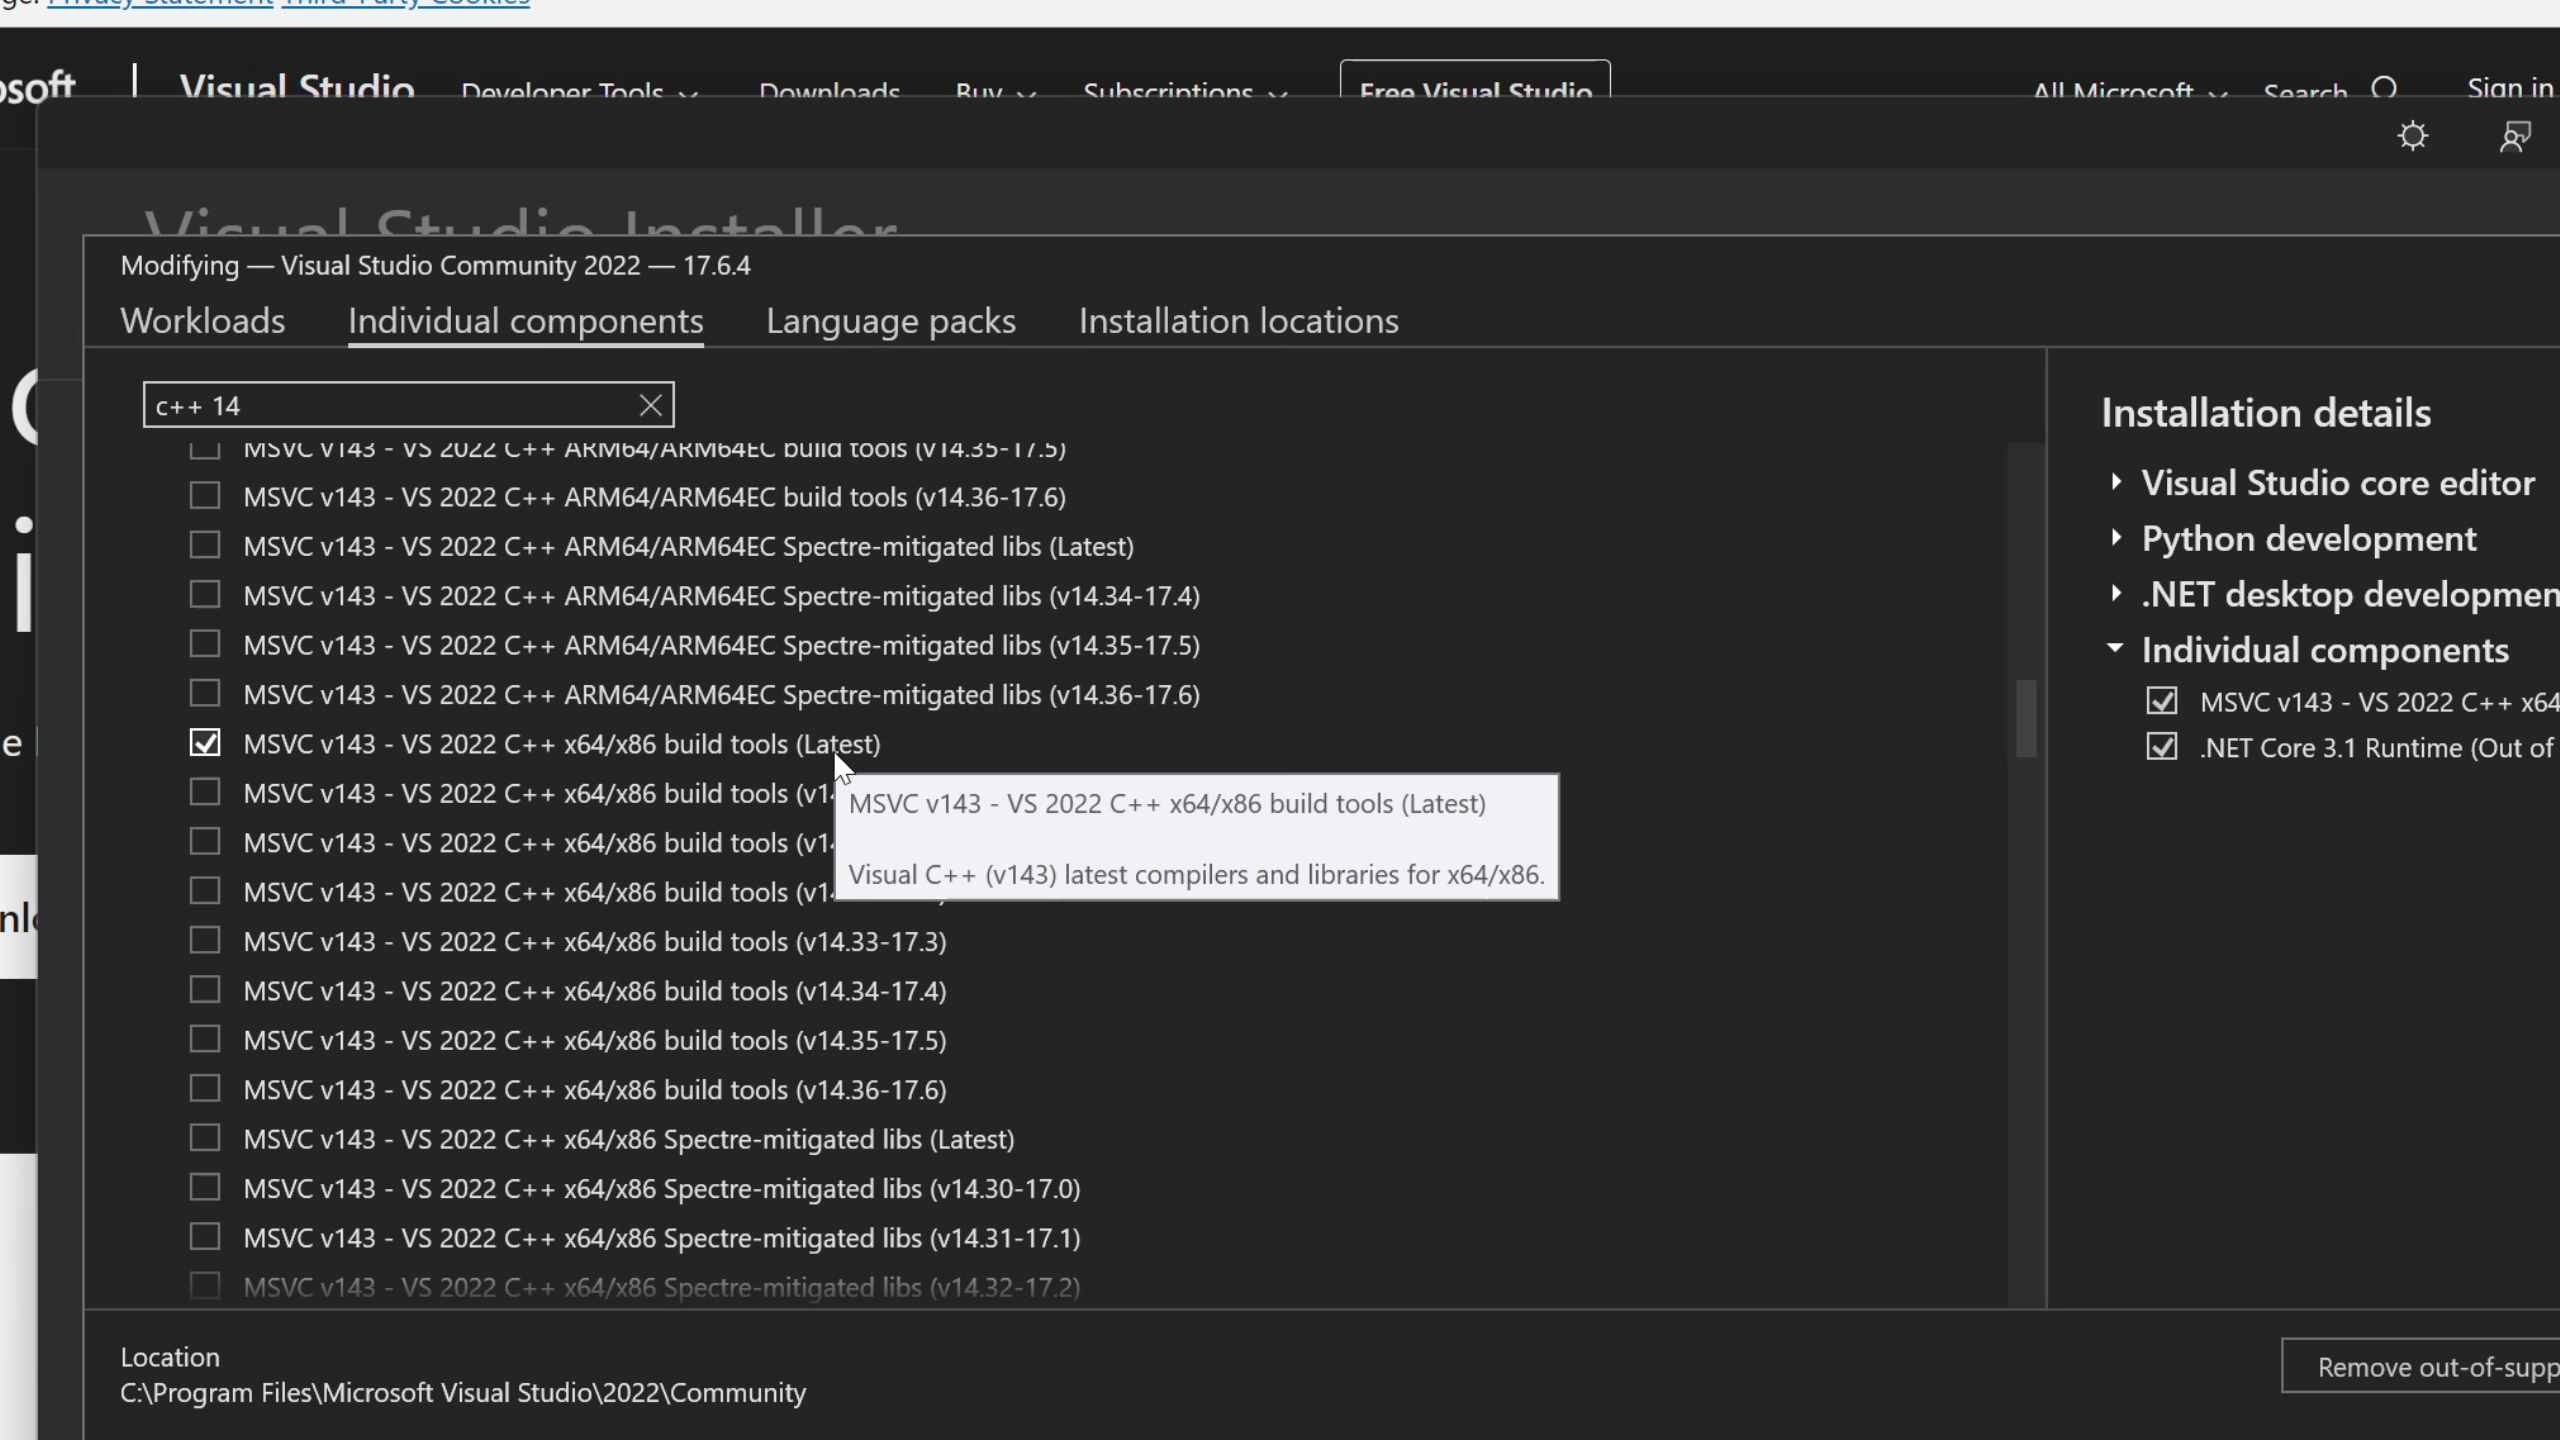Check x64/x86 Spectre-mitigated libs (Latest)
The width and height of the screenshot is (2560, 1440).
pyautogui.click(x=205, y=1138)
